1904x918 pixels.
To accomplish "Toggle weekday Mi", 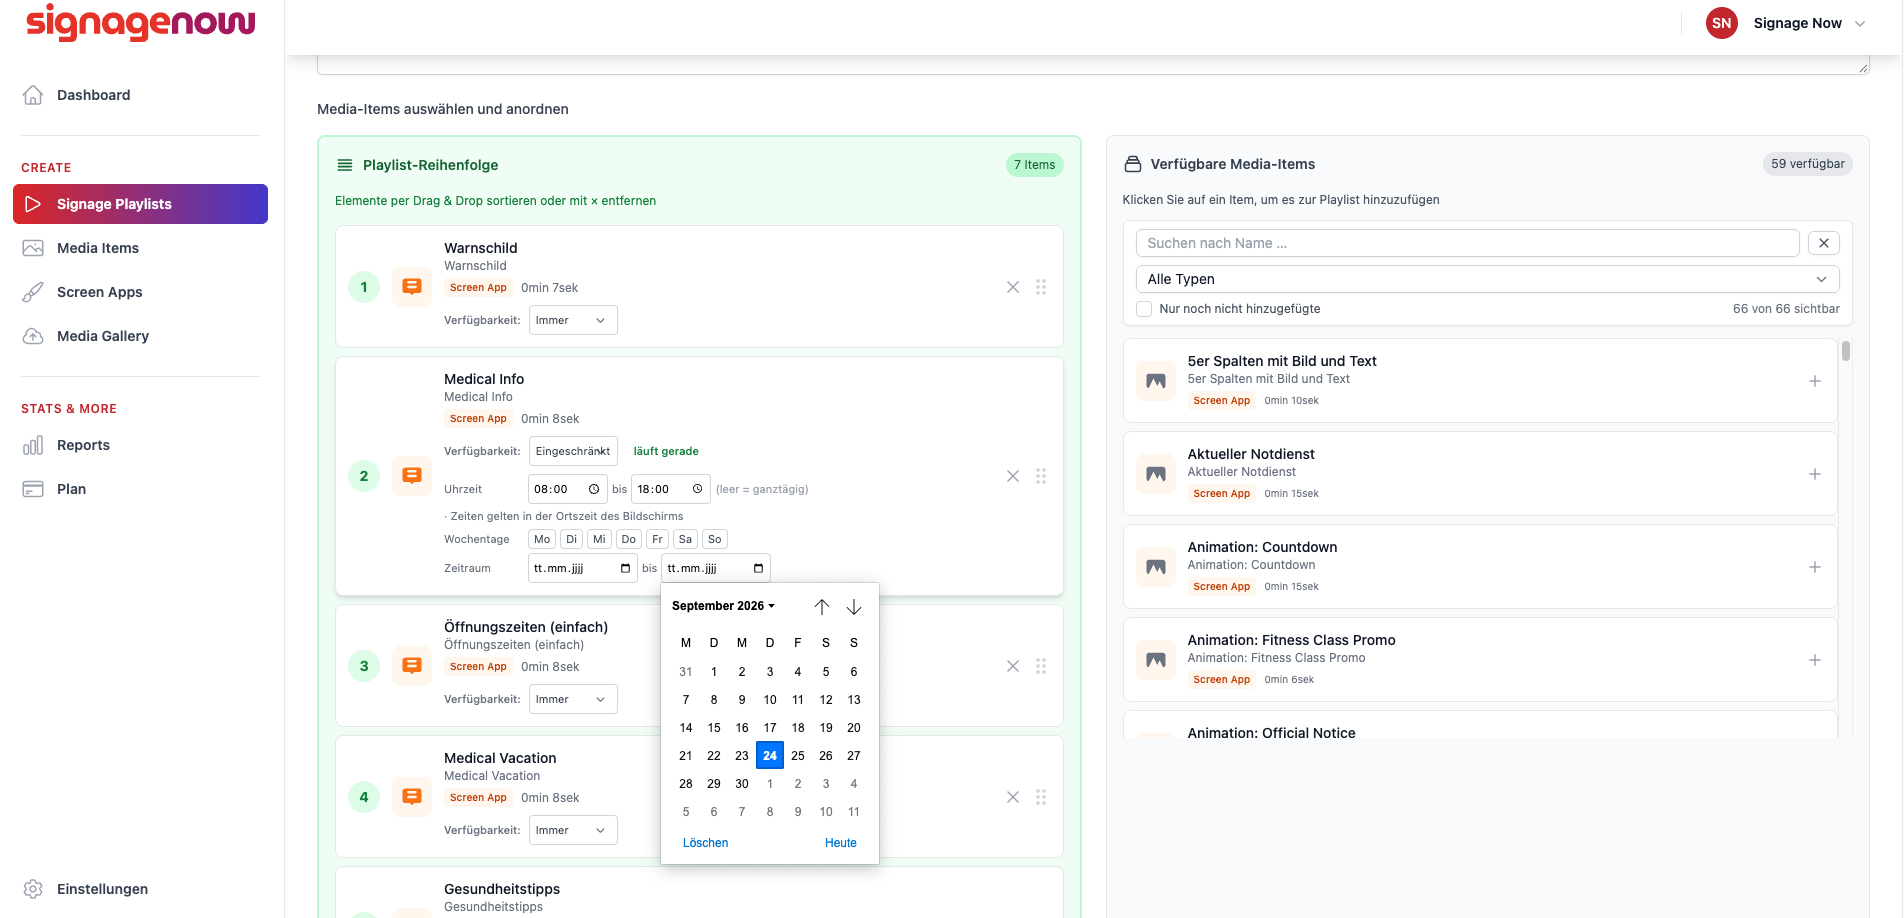I will pos(599,539).
